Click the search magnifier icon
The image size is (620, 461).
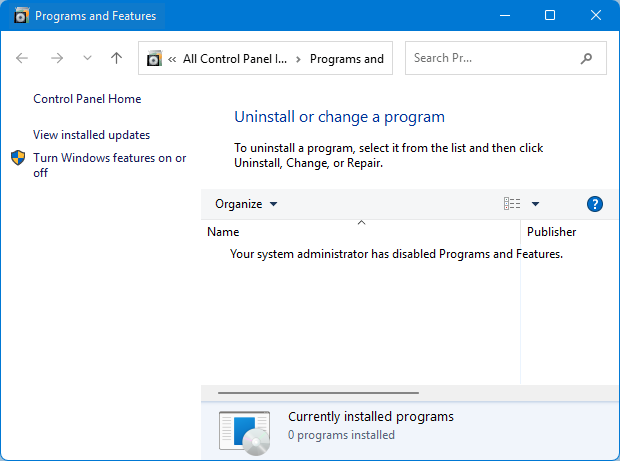pyautogui.click(x=586, y=59)
